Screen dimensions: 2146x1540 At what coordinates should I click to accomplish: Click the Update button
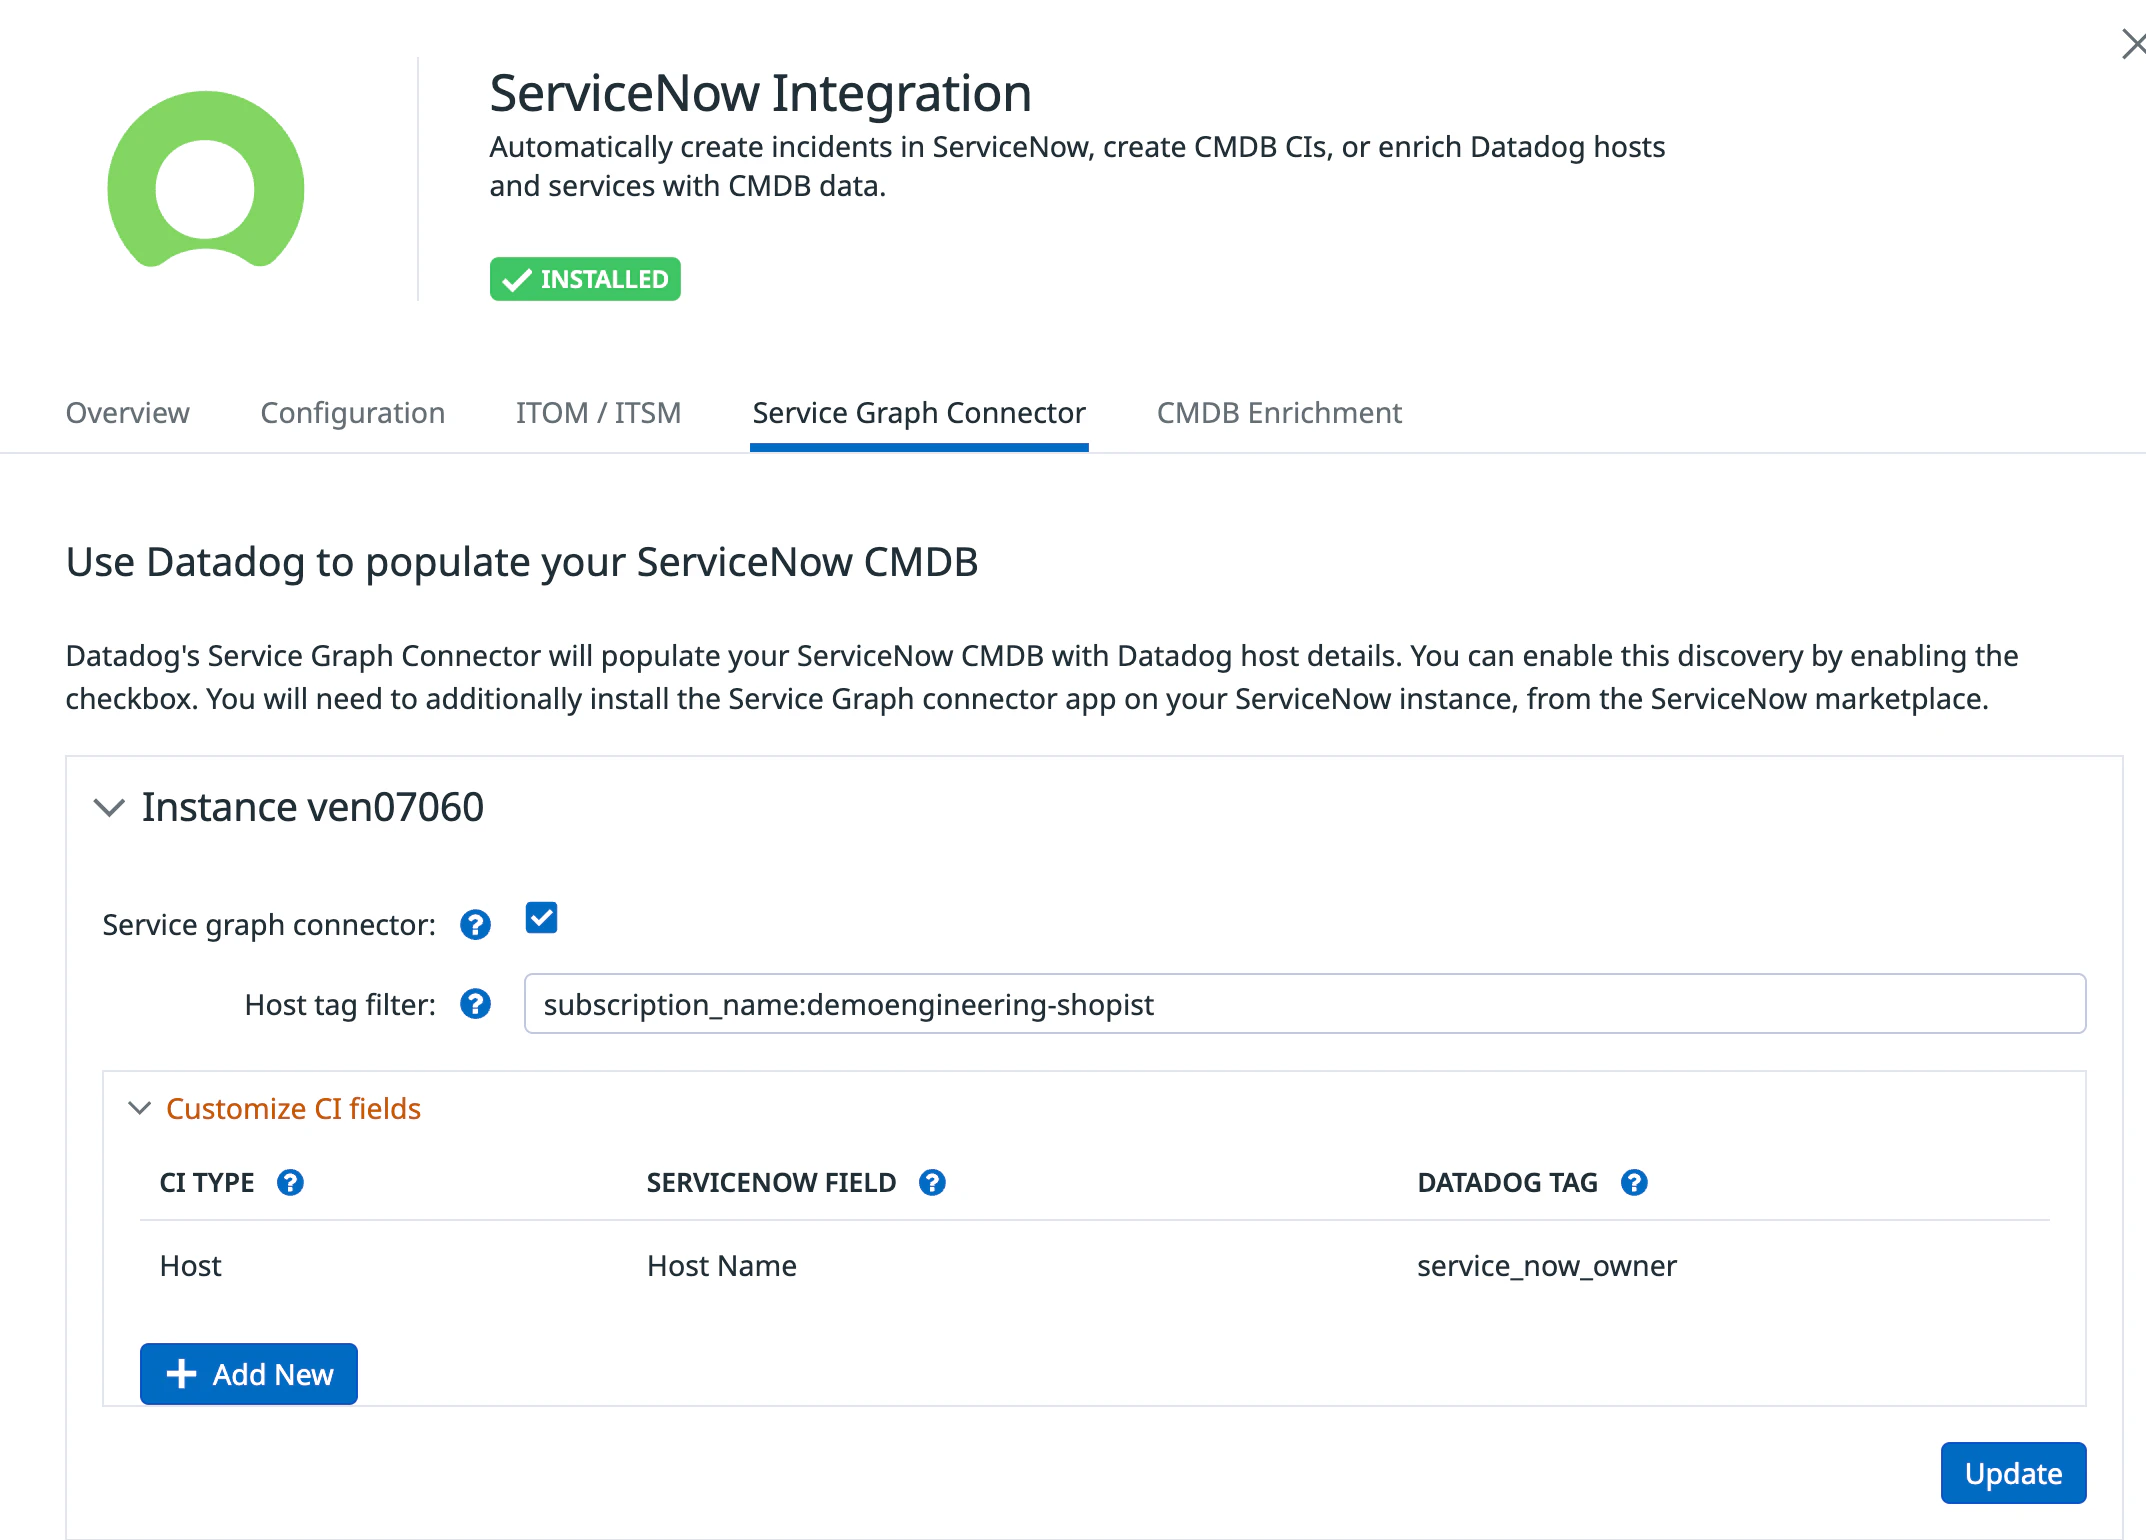coord(2013,1473)
